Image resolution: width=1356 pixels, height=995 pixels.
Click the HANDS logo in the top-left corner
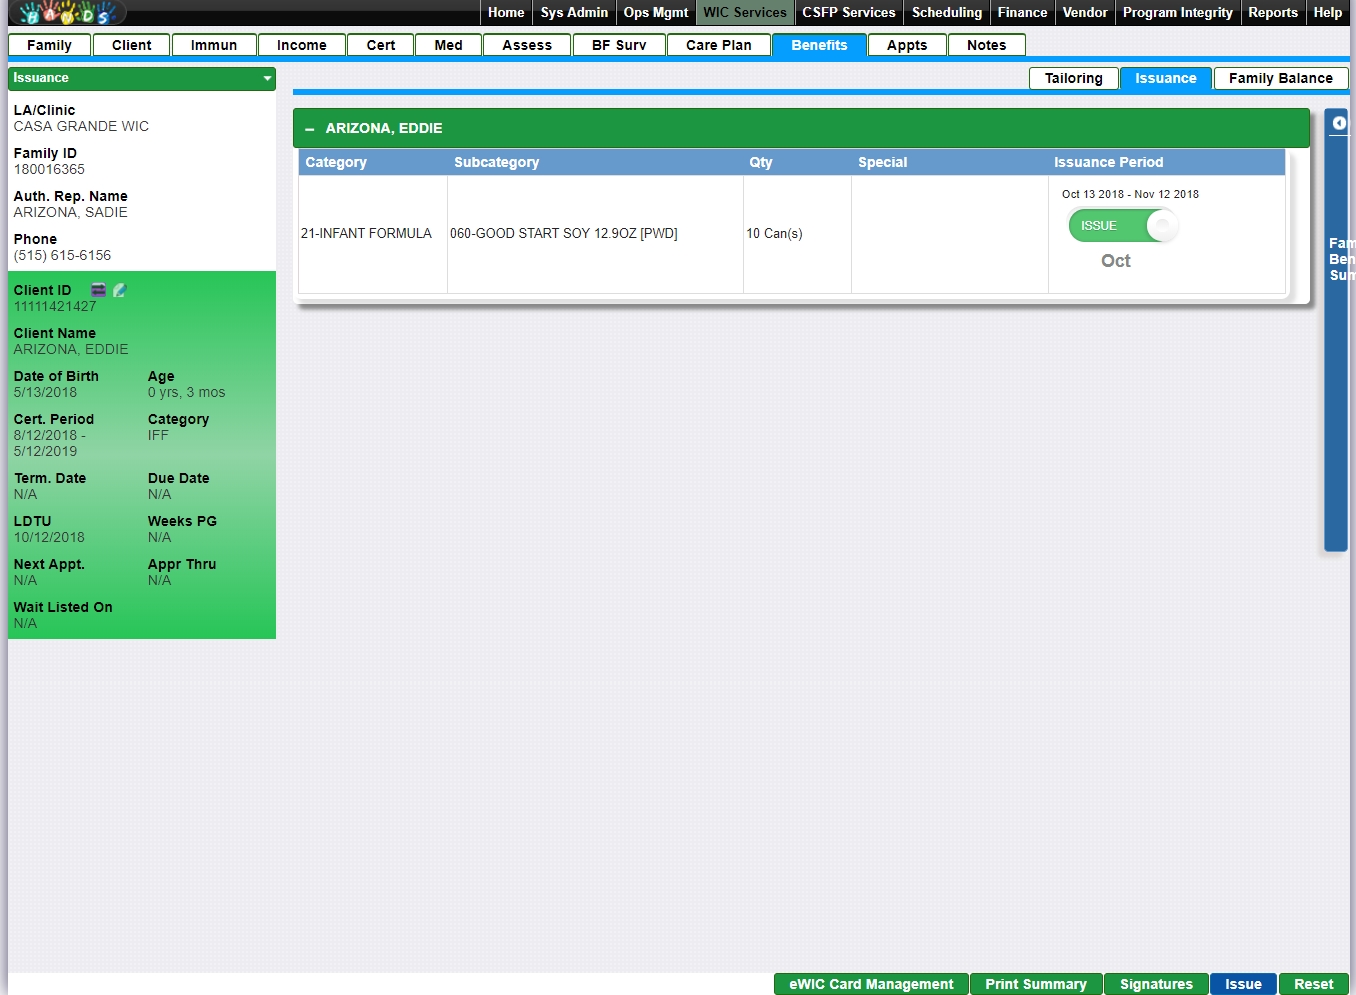[68, 13]
